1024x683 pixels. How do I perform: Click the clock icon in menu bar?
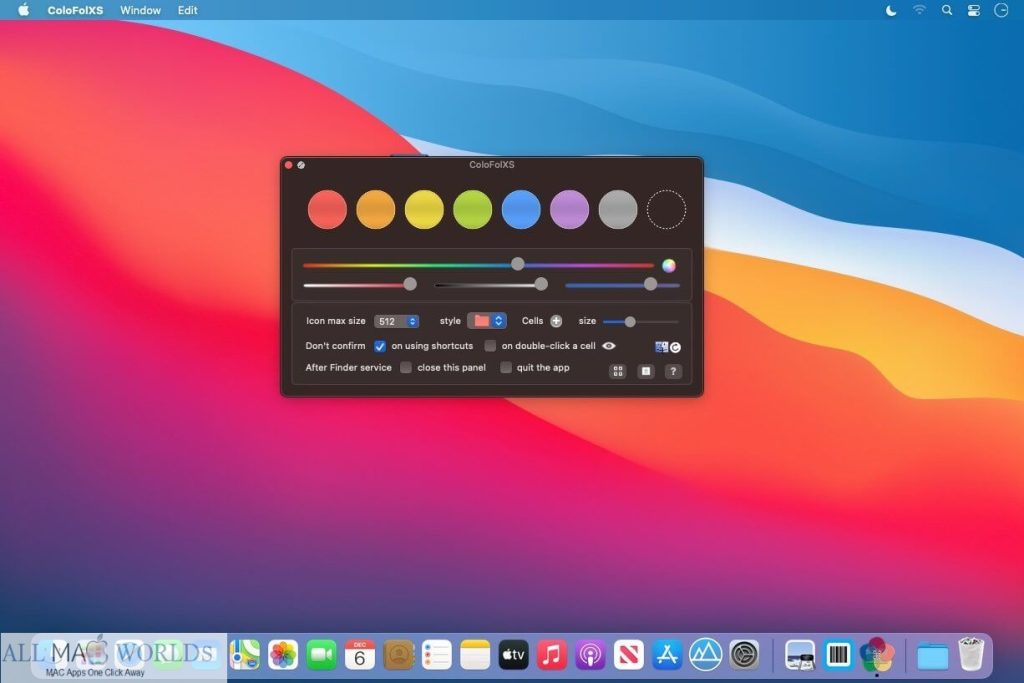click(1001, 10)
